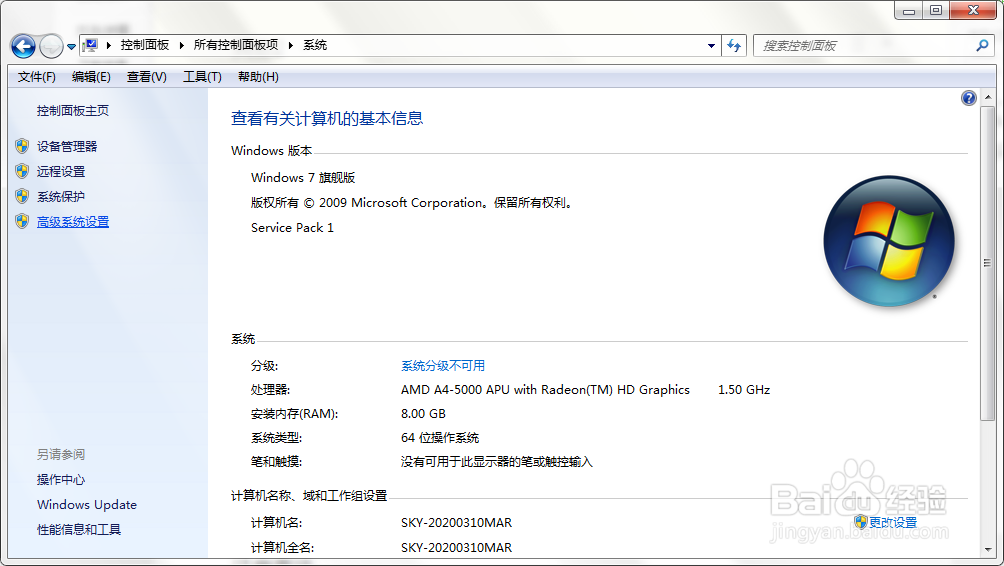The height and width of the screenshot is (566, 1004).
Task: Click the 64 位操作系统 value
Action: pyautogui.click(x=440, y=438)
